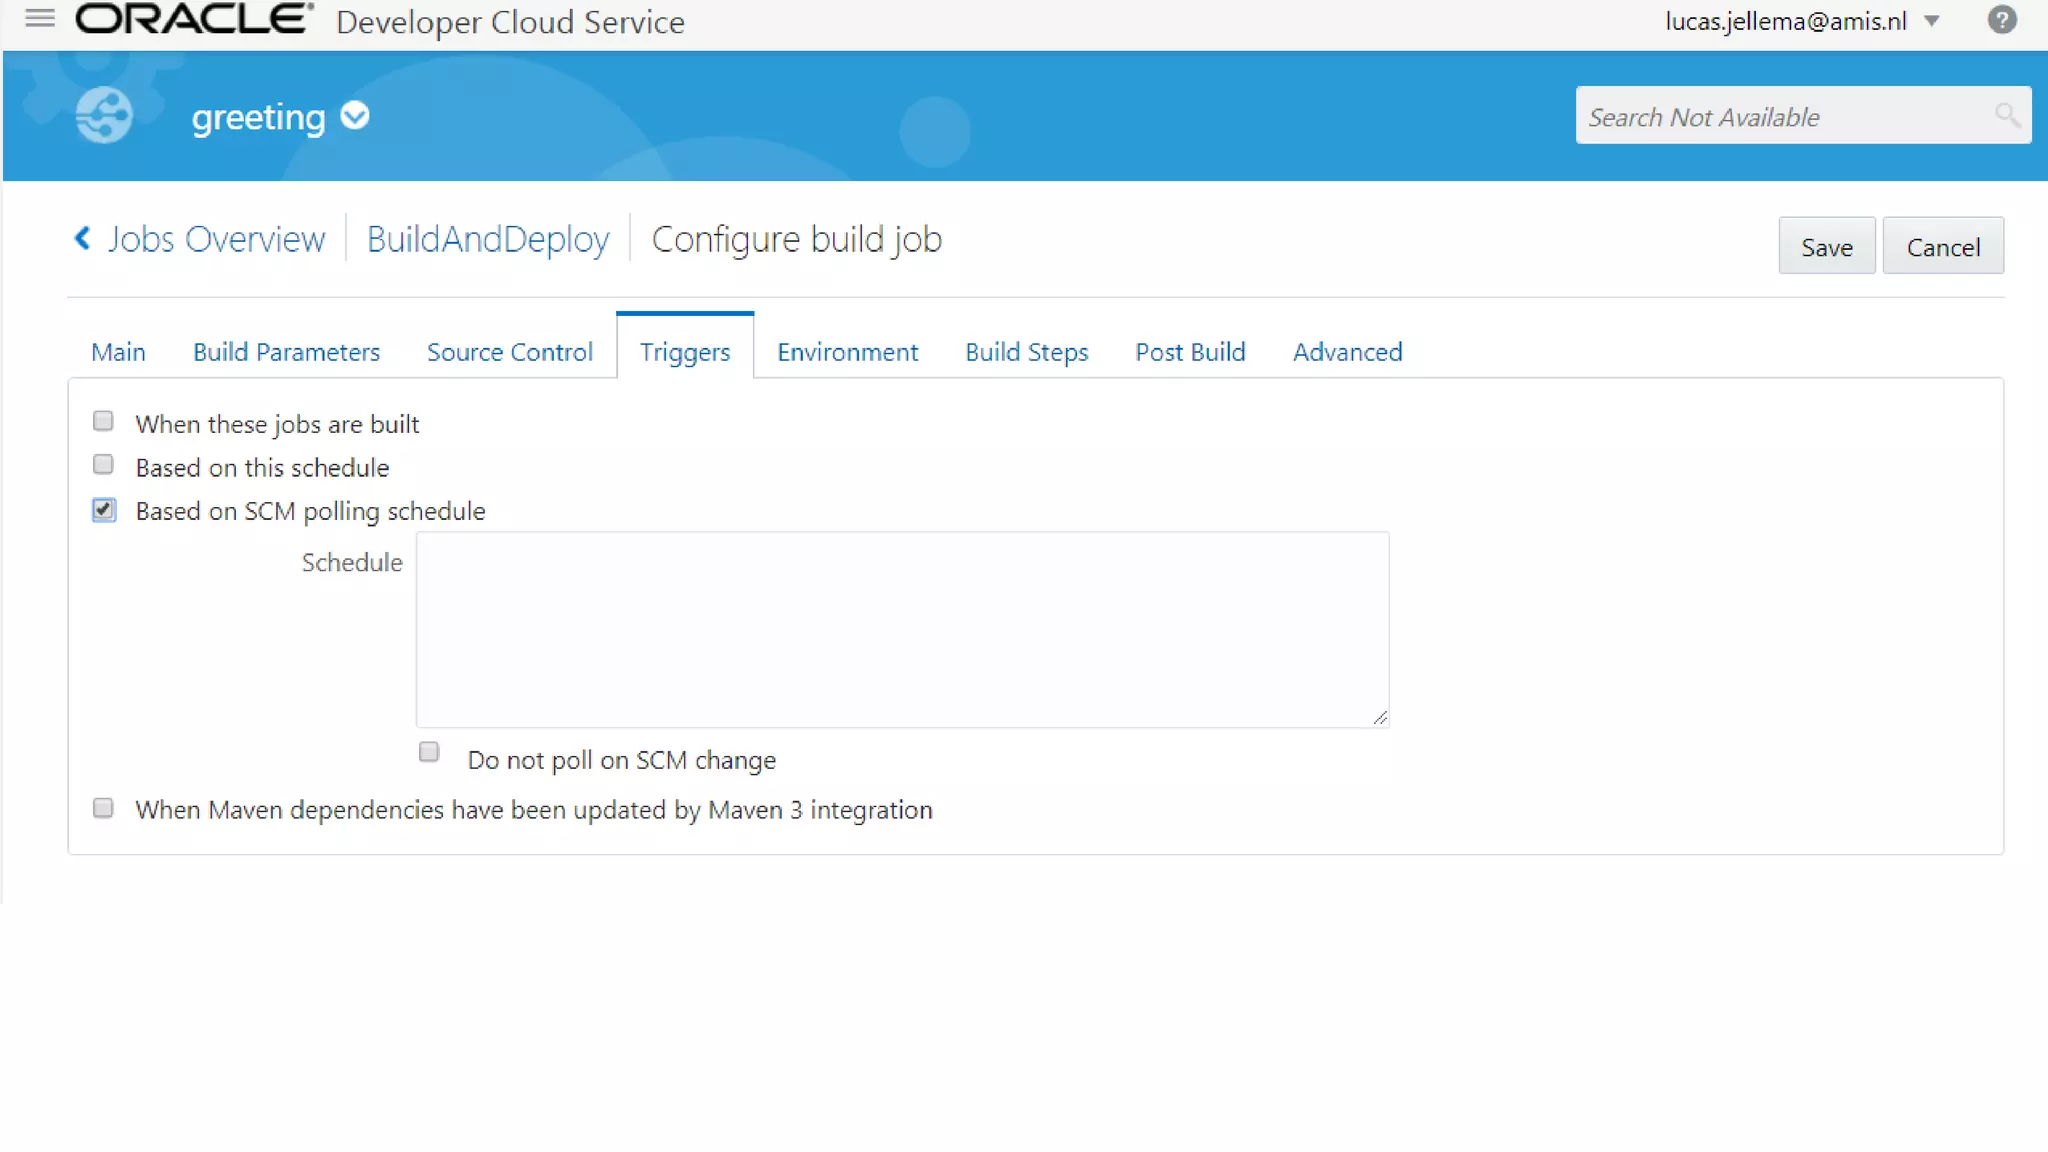
Task: Open the BuildAndDeploy breadcrumb link
Action: pos(488,239)
